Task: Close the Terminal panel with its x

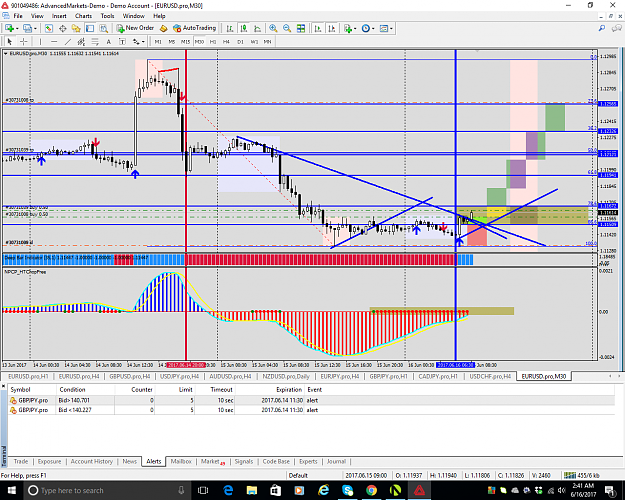Action: [4, 386]
